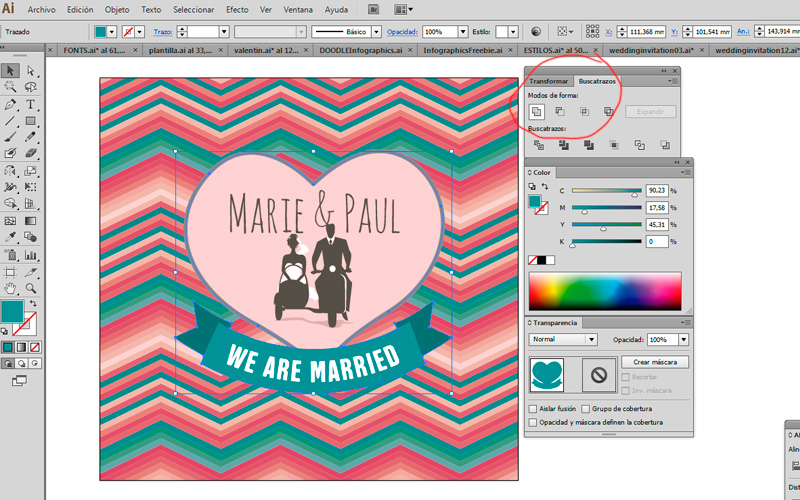Viewport: 800px width, 500px height.
Task: Click Unite shape mode in Buscatrazos
Action: tap(536, 112)
